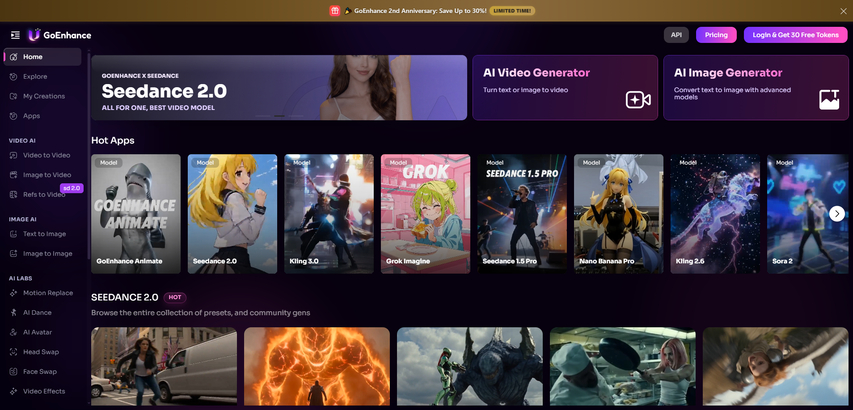Open Apps in the sidebar
Viewport: 853px width, 410px height.
42,116
